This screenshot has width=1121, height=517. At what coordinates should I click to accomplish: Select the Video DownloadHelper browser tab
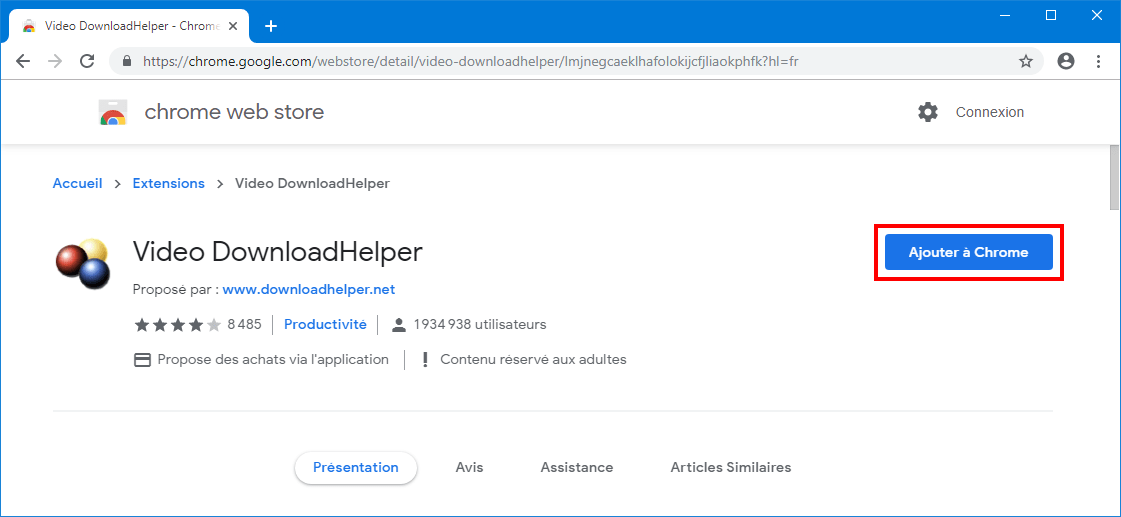pyautogui.click(x=130, y=26)
